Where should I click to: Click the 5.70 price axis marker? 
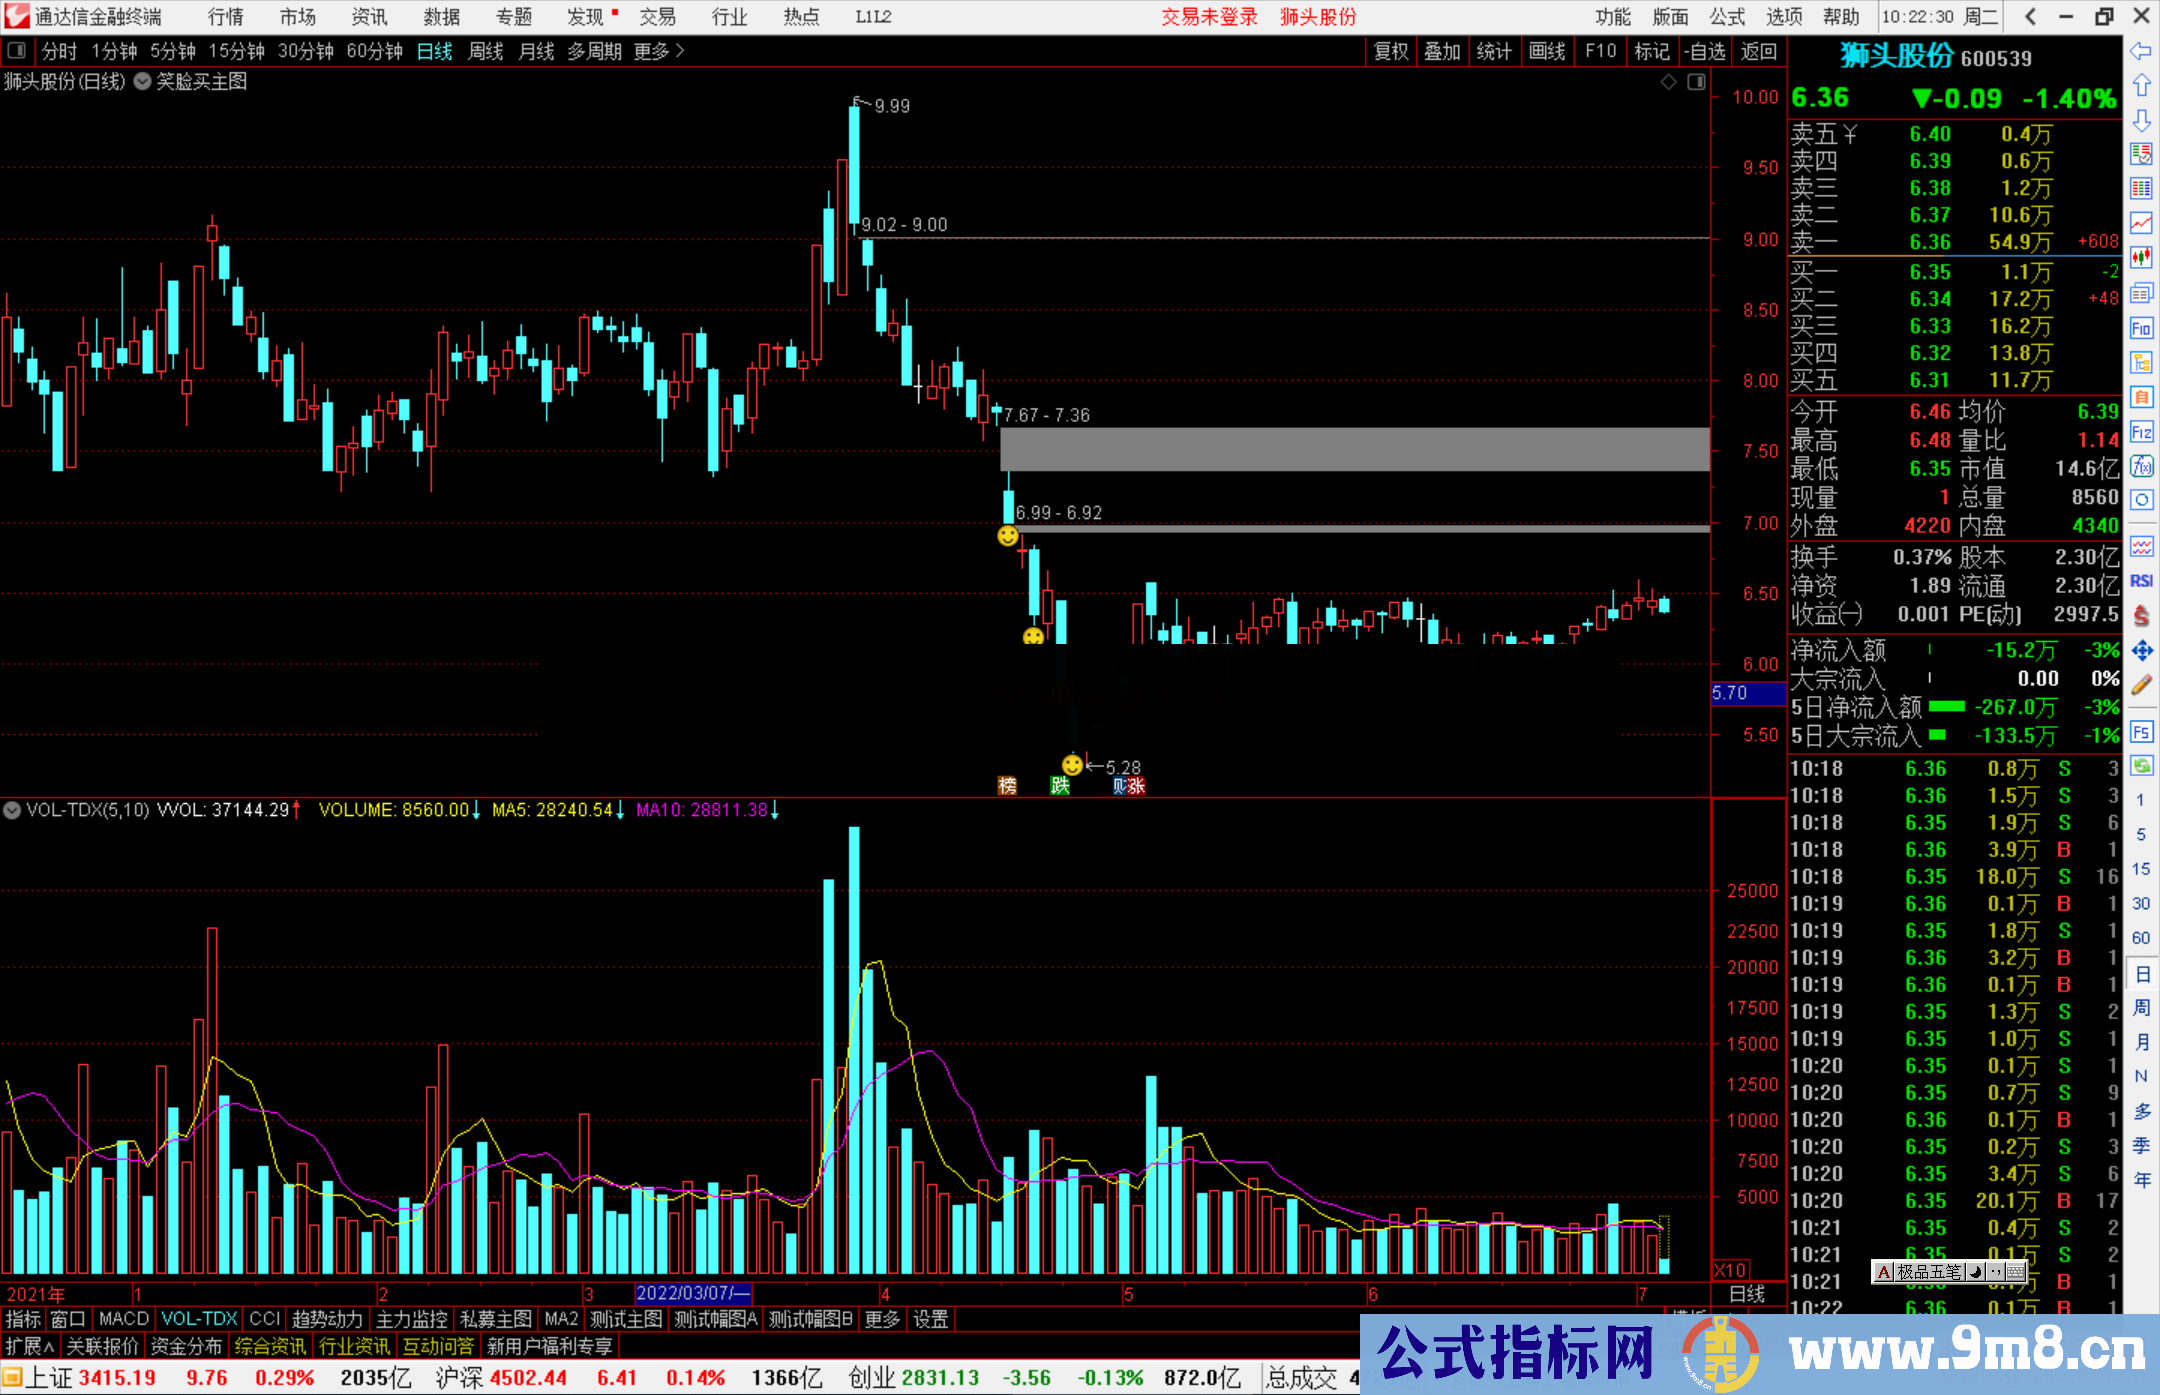(1748, 693)
